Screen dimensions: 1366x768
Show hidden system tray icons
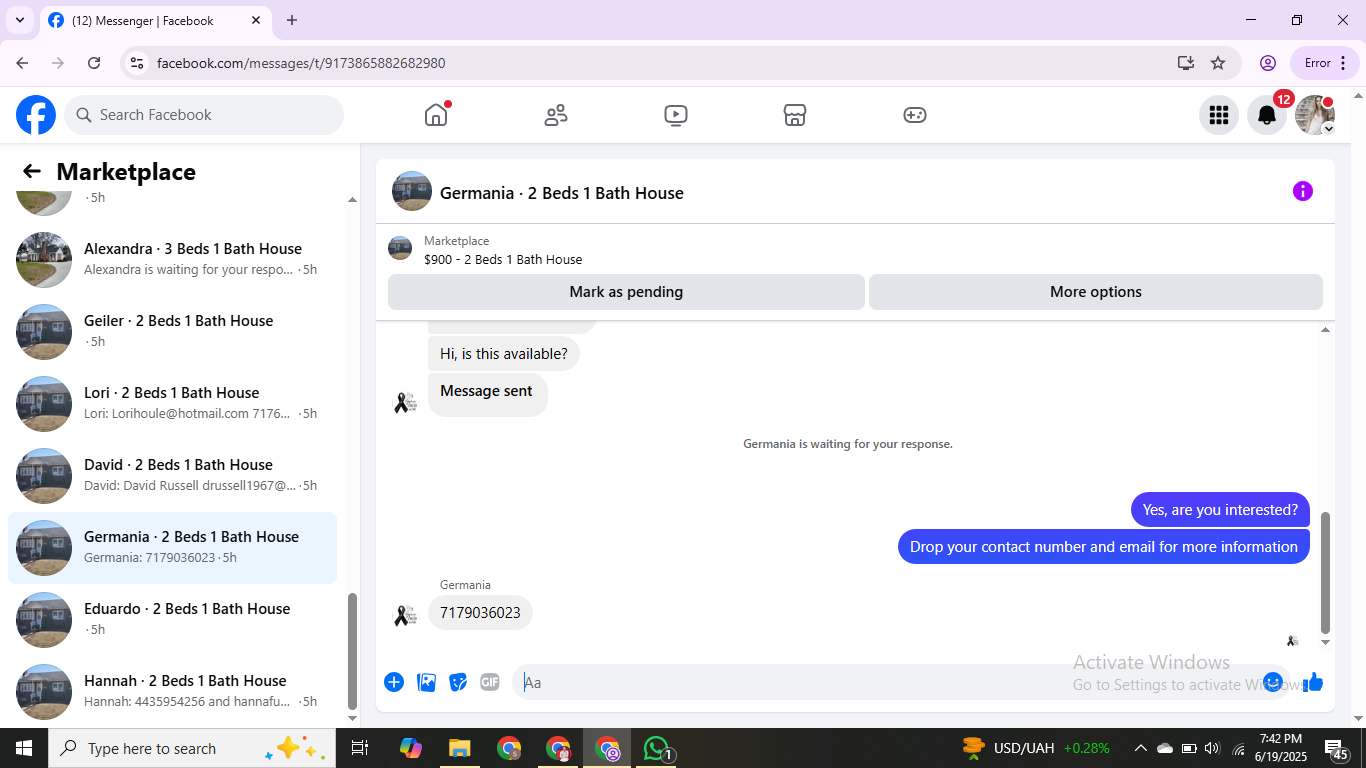coord(1141,748)
